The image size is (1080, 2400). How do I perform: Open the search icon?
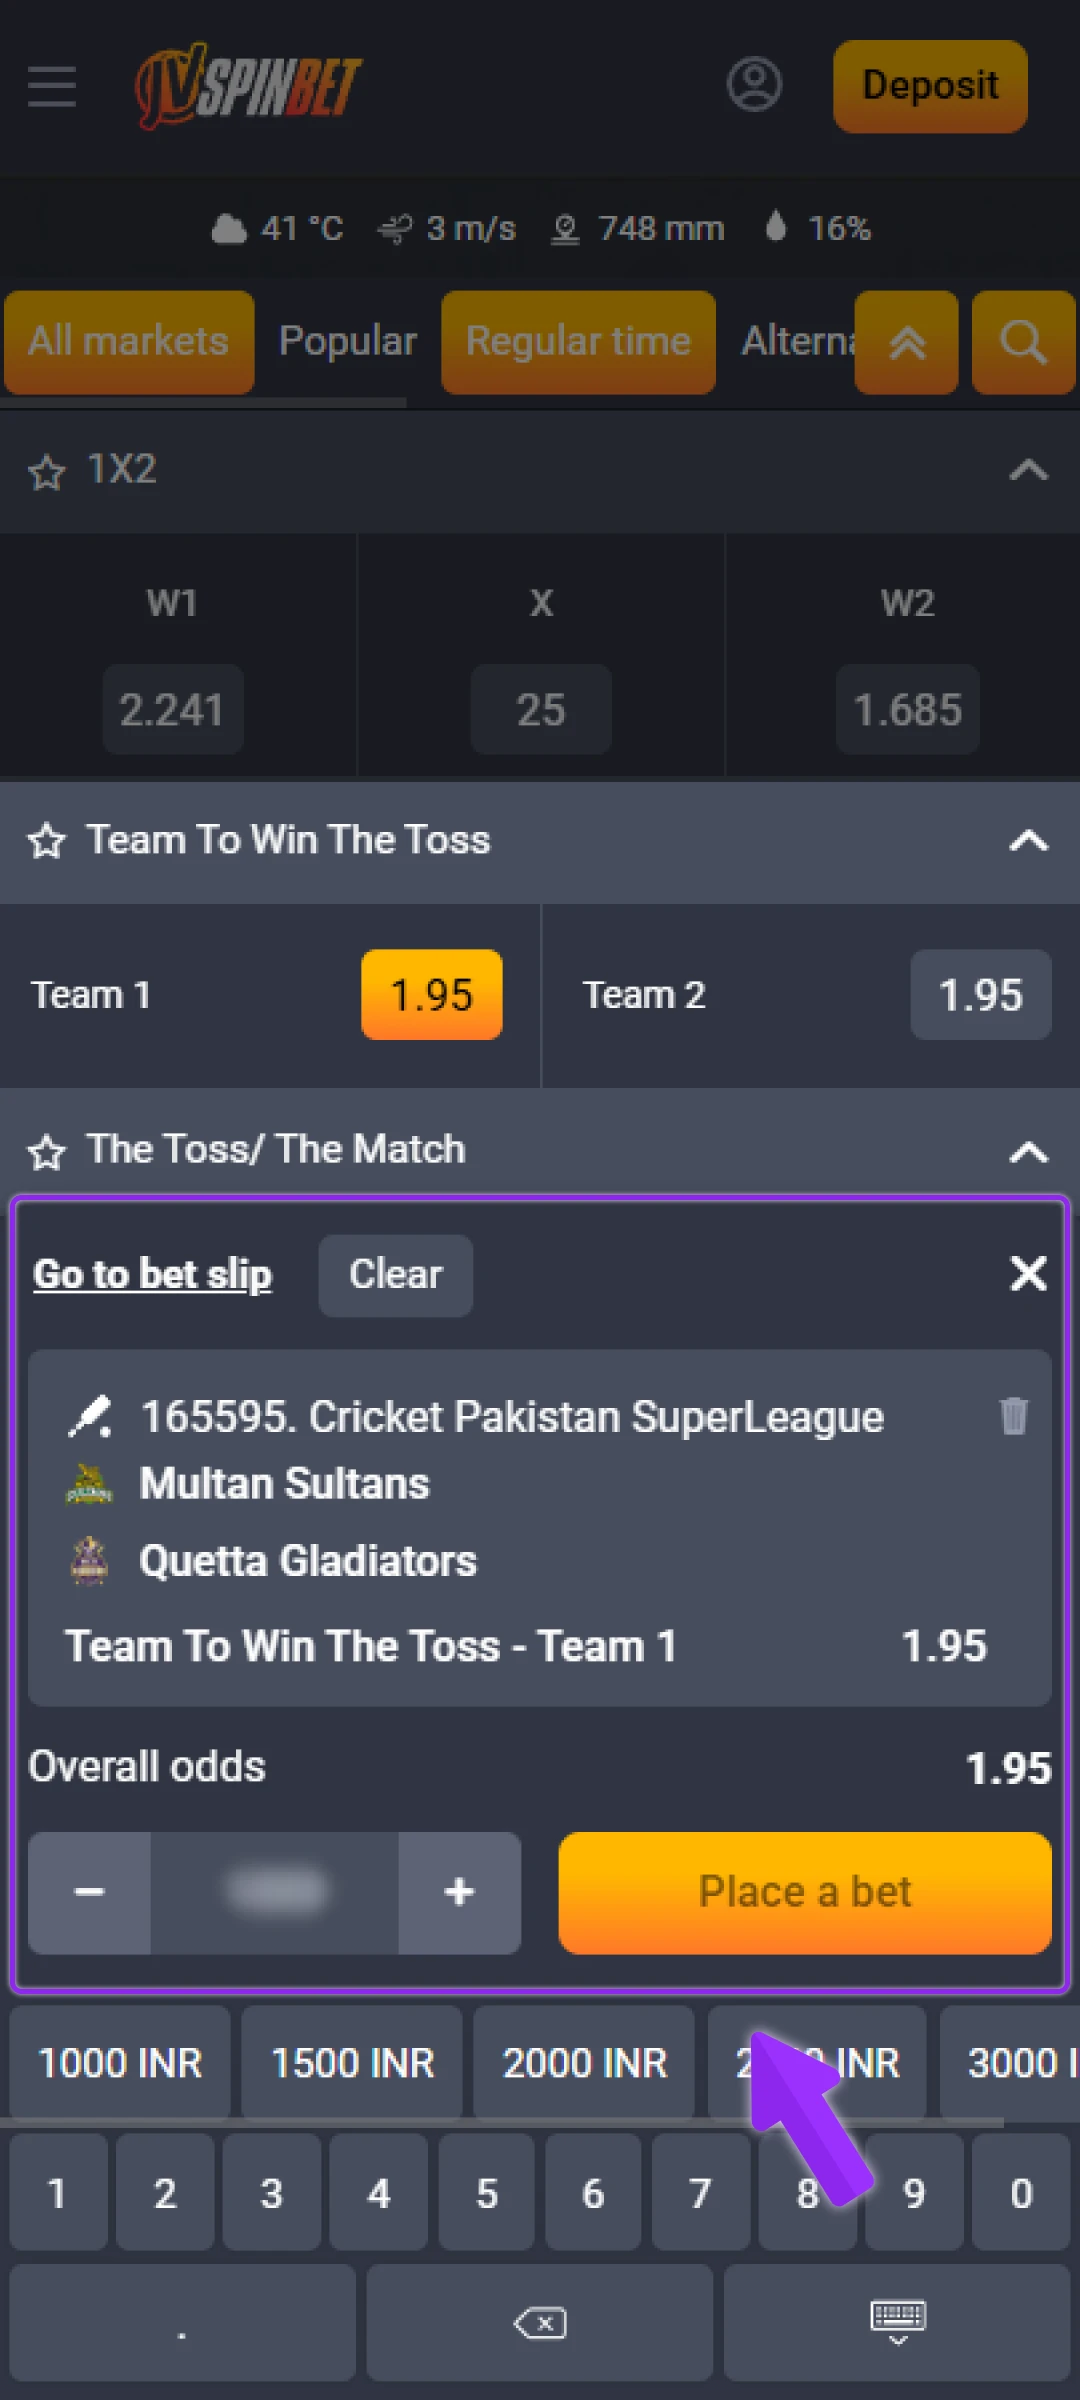[x=1021, y=342]
